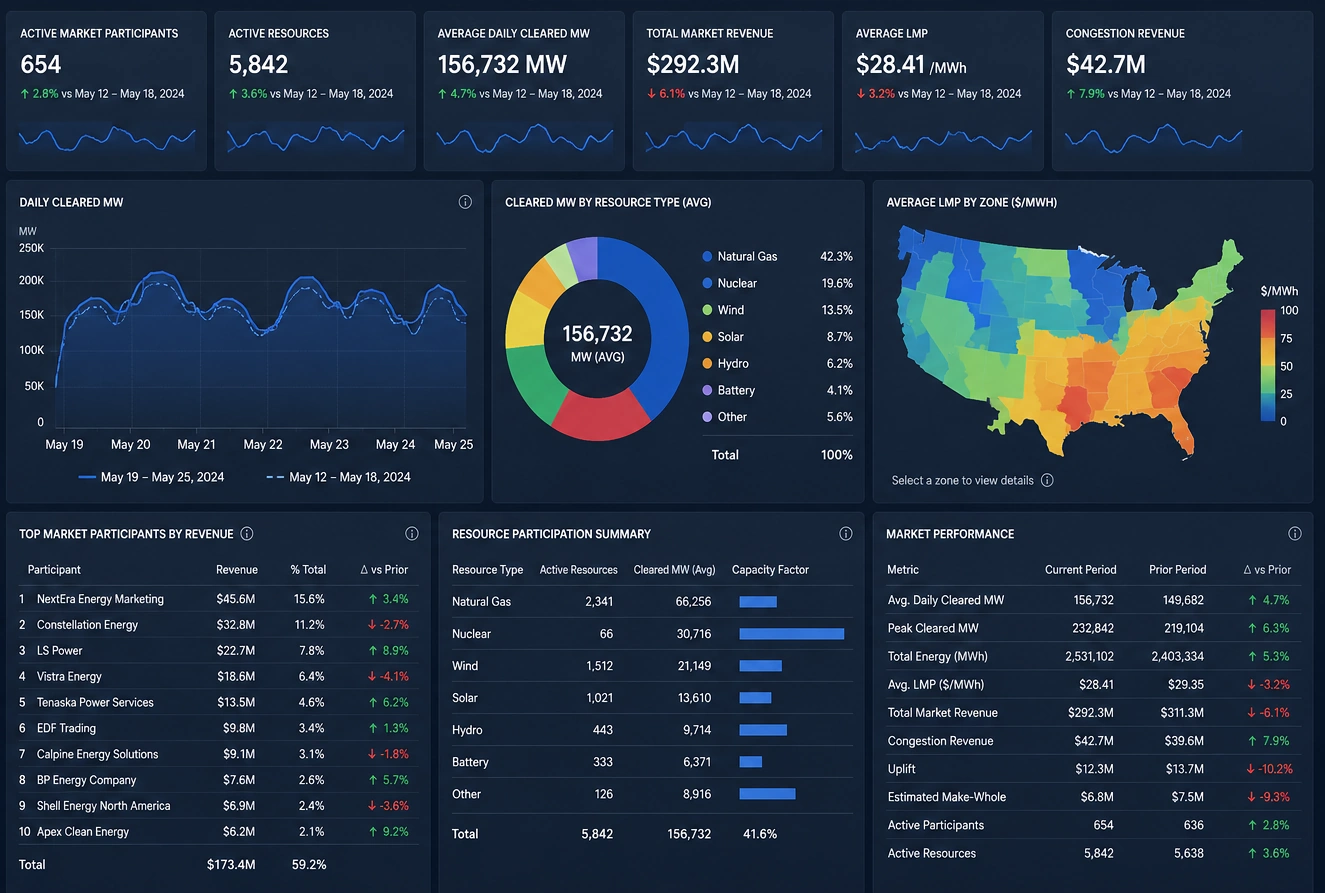Click sparkline in Total Market Revenue card
Screen dimensions: 1325x893
coord(734,138)
